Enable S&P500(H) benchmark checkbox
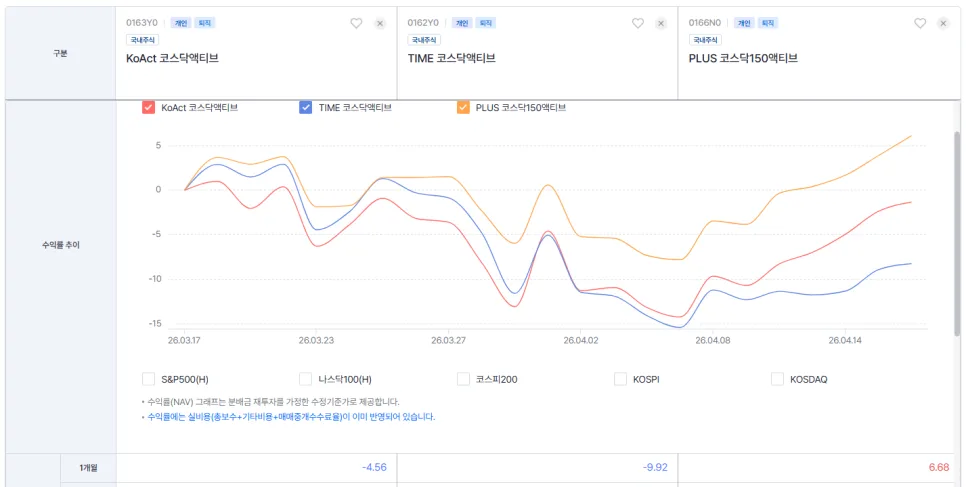 (x=148, y=379)
